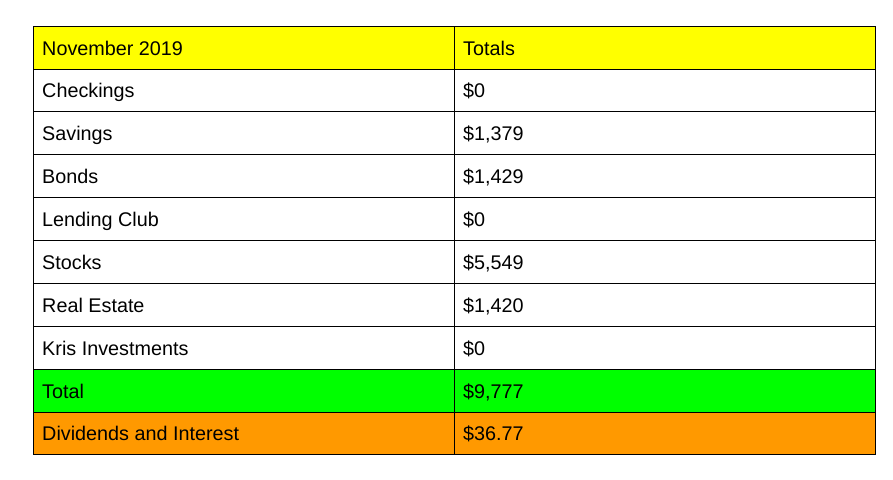Select the Kris Investments $0 value
The width and height of the screenshot is (893, 480).
pyautogui.click(x=474, y=349)
